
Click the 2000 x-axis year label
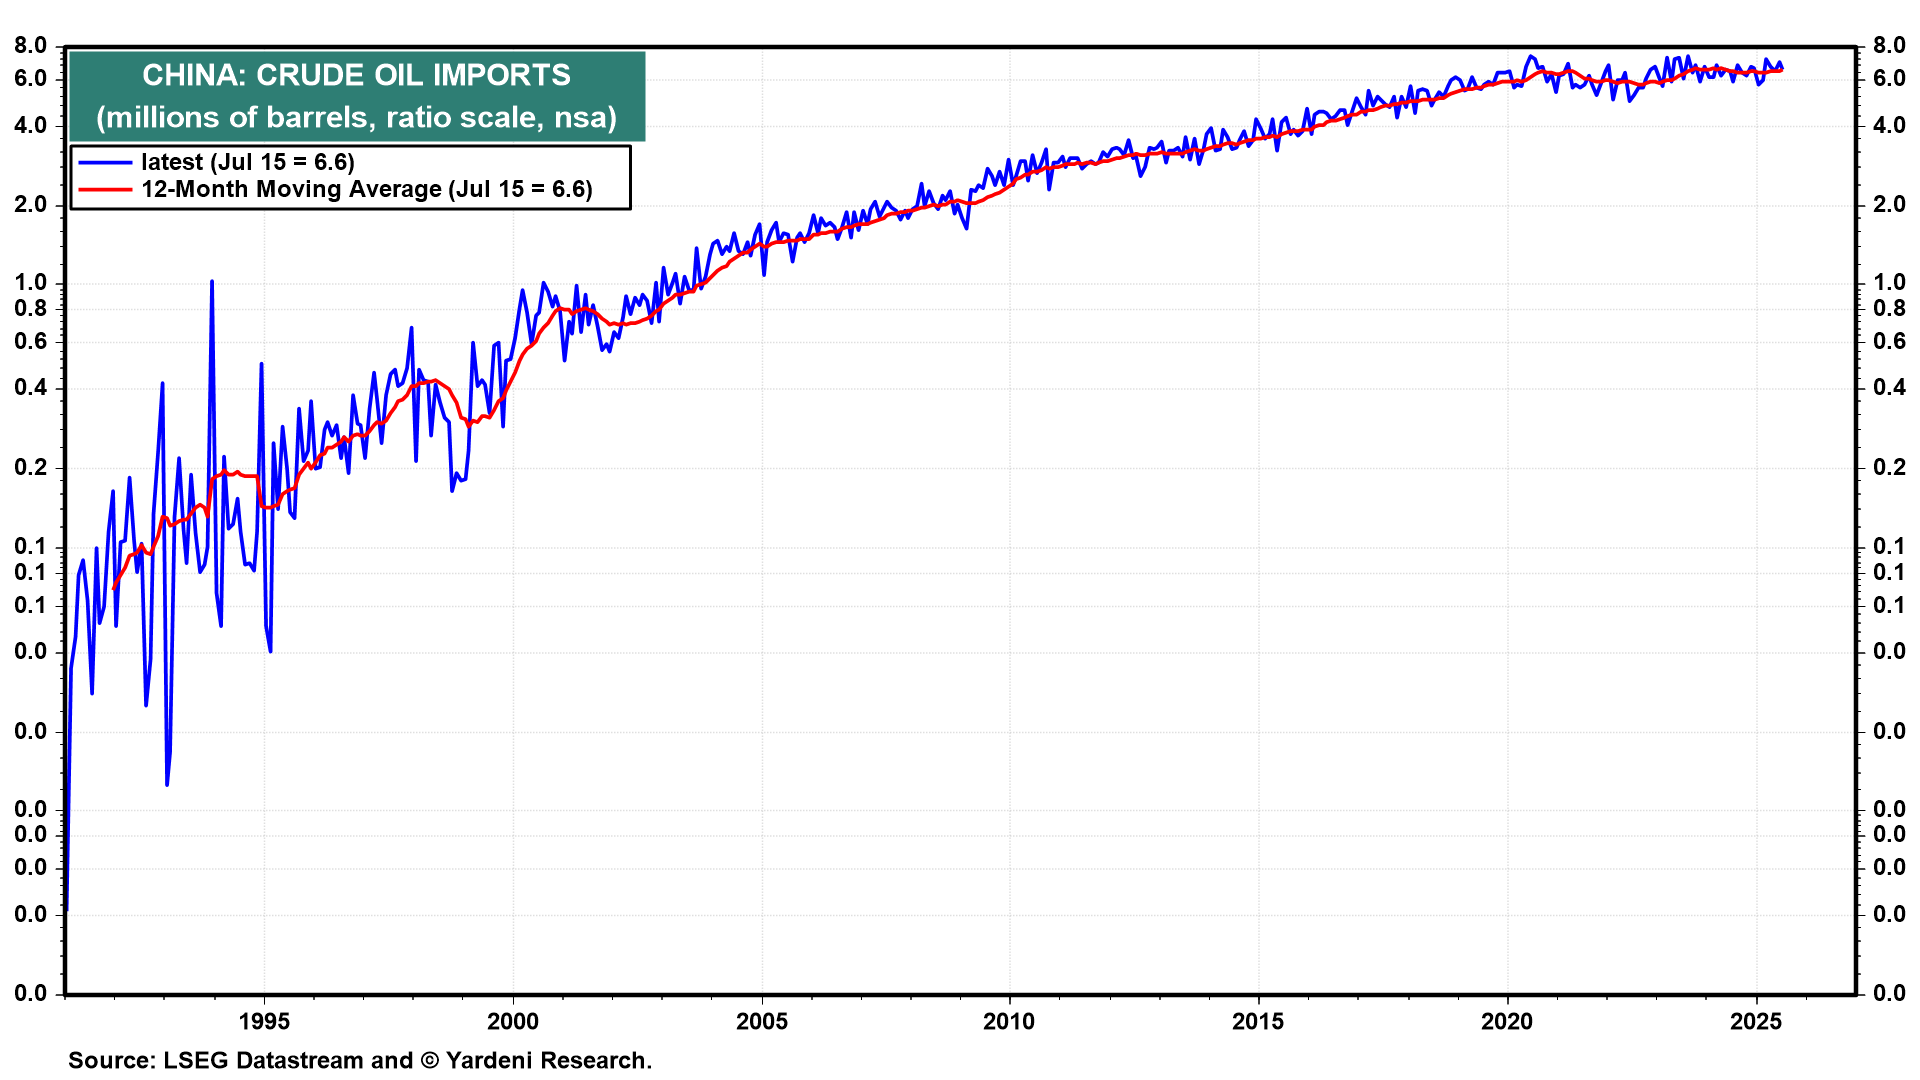coord(512,1021)
